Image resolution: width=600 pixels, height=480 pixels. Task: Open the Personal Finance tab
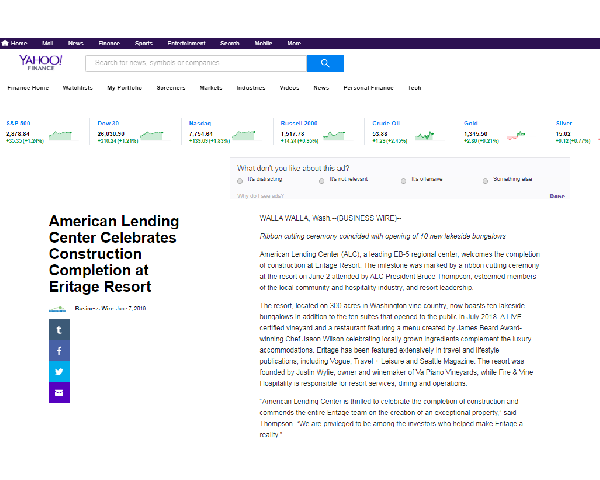click(x=368, y=88)
